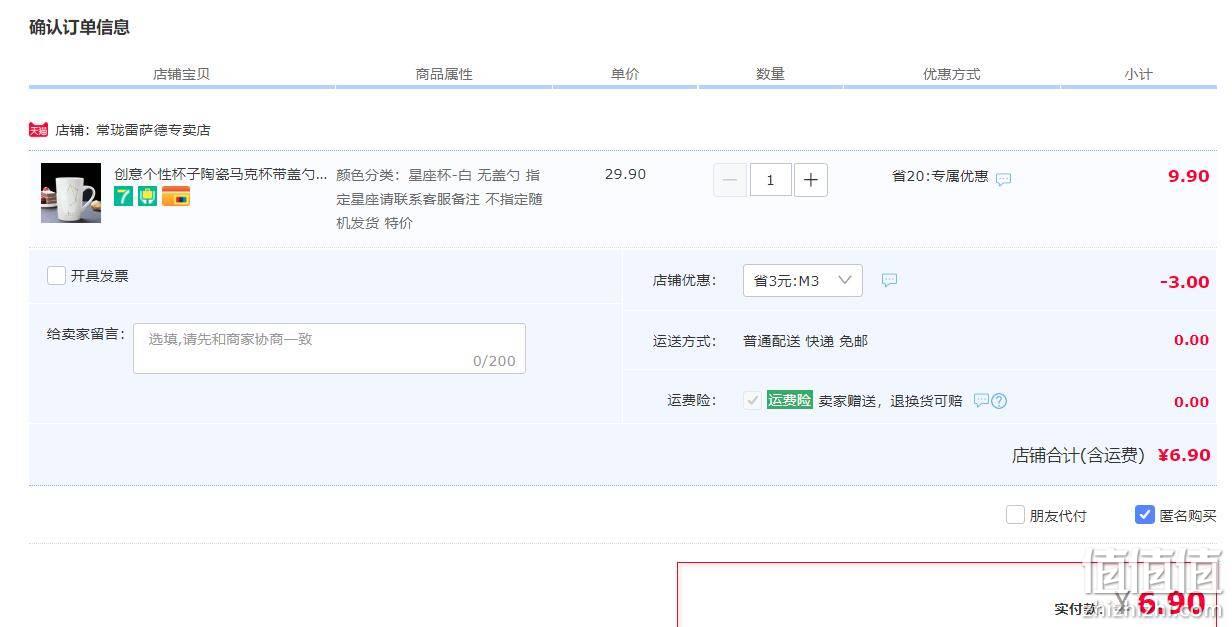
Task: Toggle the 运费险 shipping insurance checkbox
Action: point(752,400)
